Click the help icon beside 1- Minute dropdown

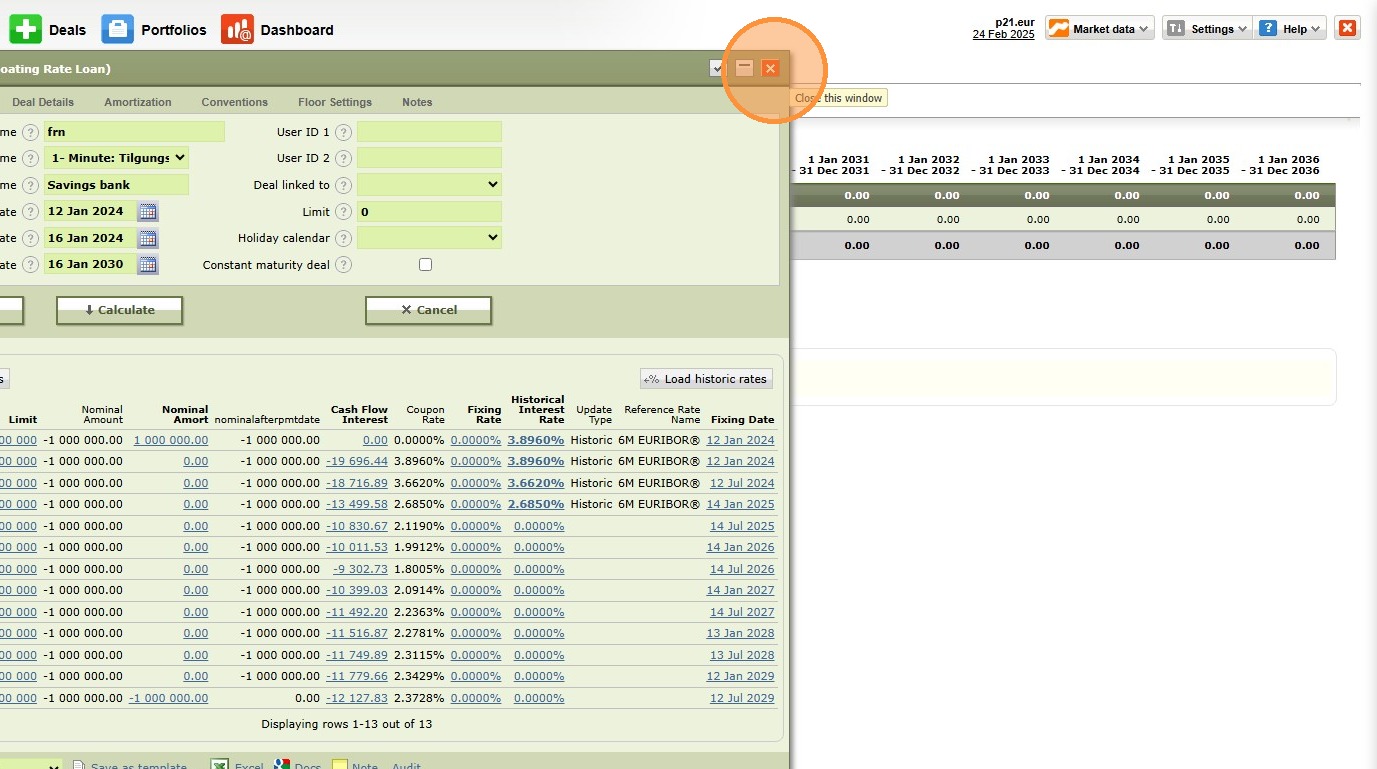[30, 158]
